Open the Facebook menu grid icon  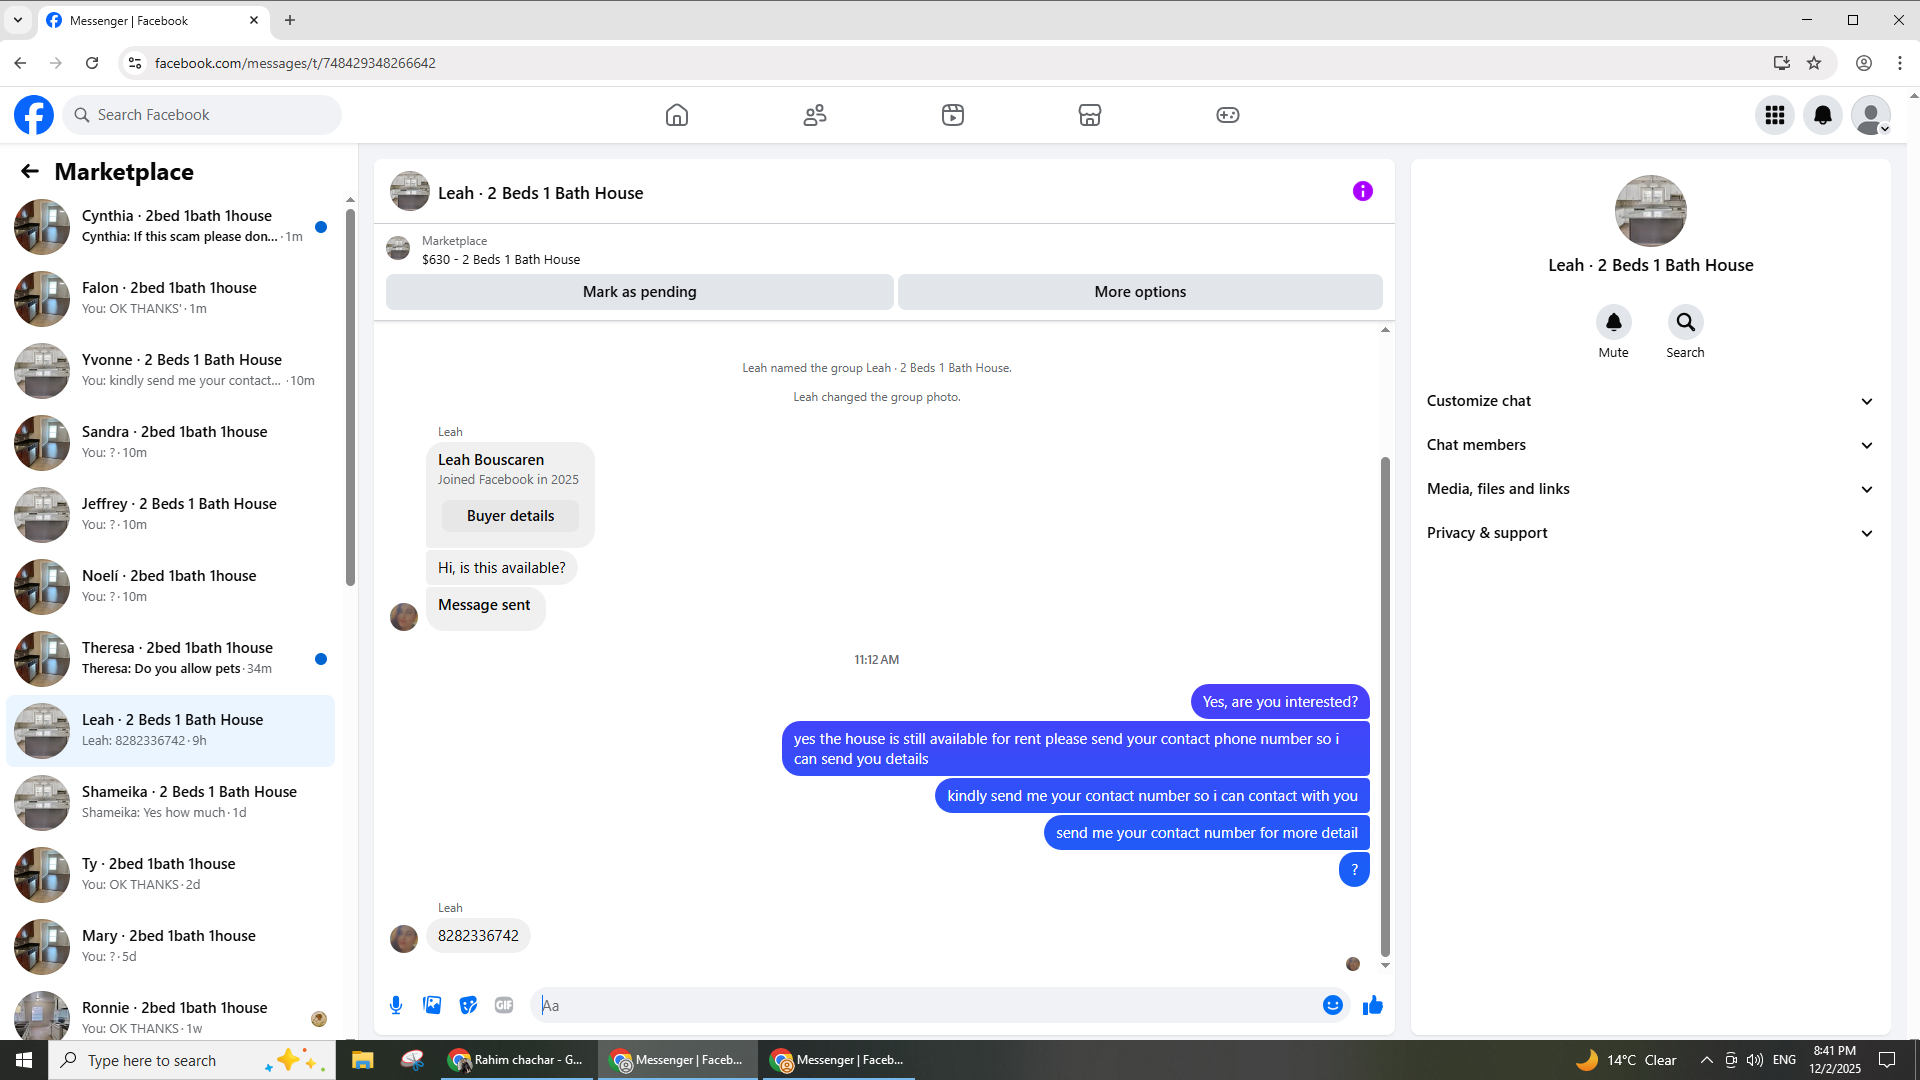pyautogui.click(x=1774, y=115)
